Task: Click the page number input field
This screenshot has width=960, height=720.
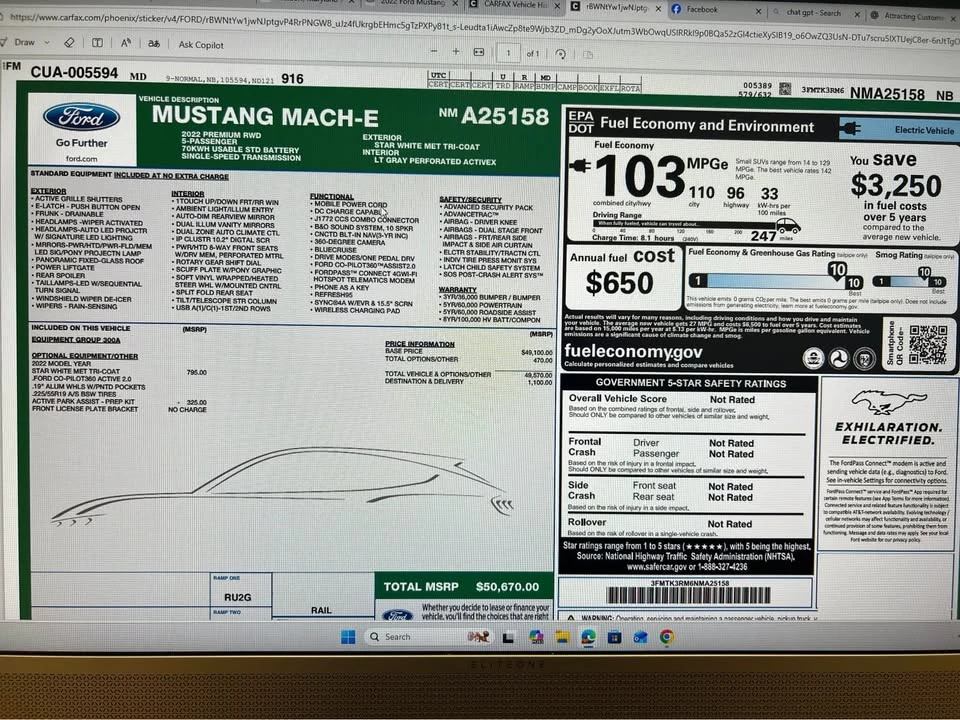Action: pos(508,53)
